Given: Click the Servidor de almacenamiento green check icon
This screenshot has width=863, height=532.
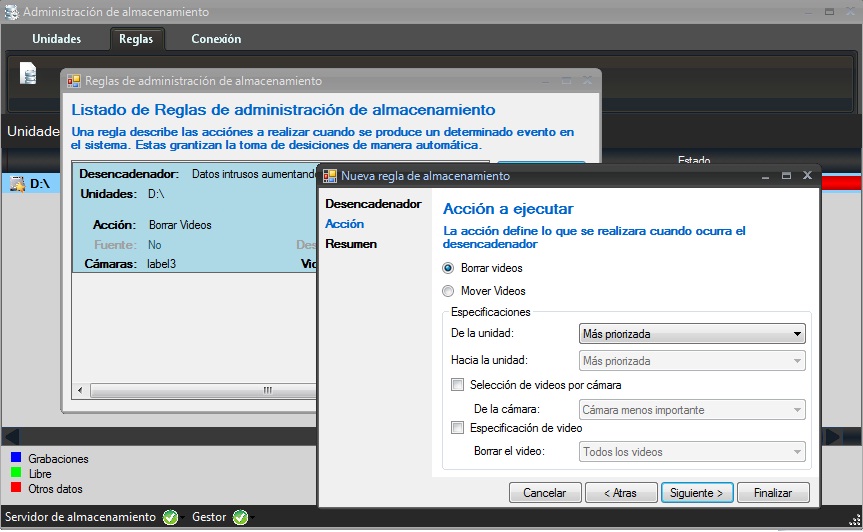Looking at the screenshot, I should tap(170, 517).
